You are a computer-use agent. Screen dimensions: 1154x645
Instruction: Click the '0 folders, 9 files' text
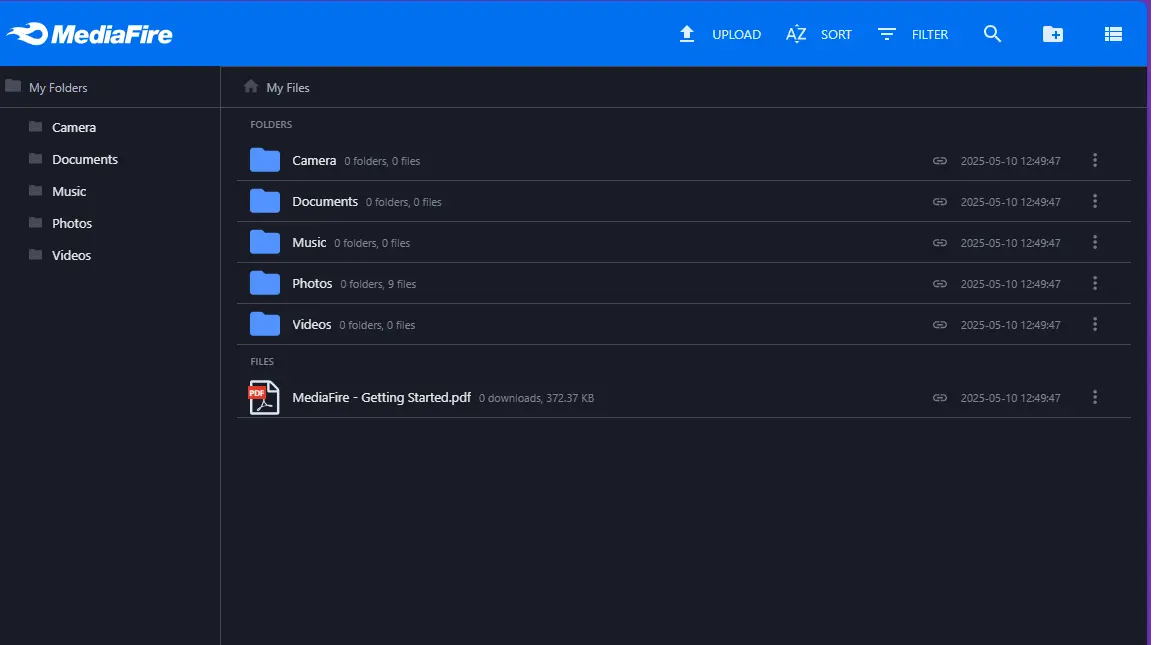coord(378,284)
